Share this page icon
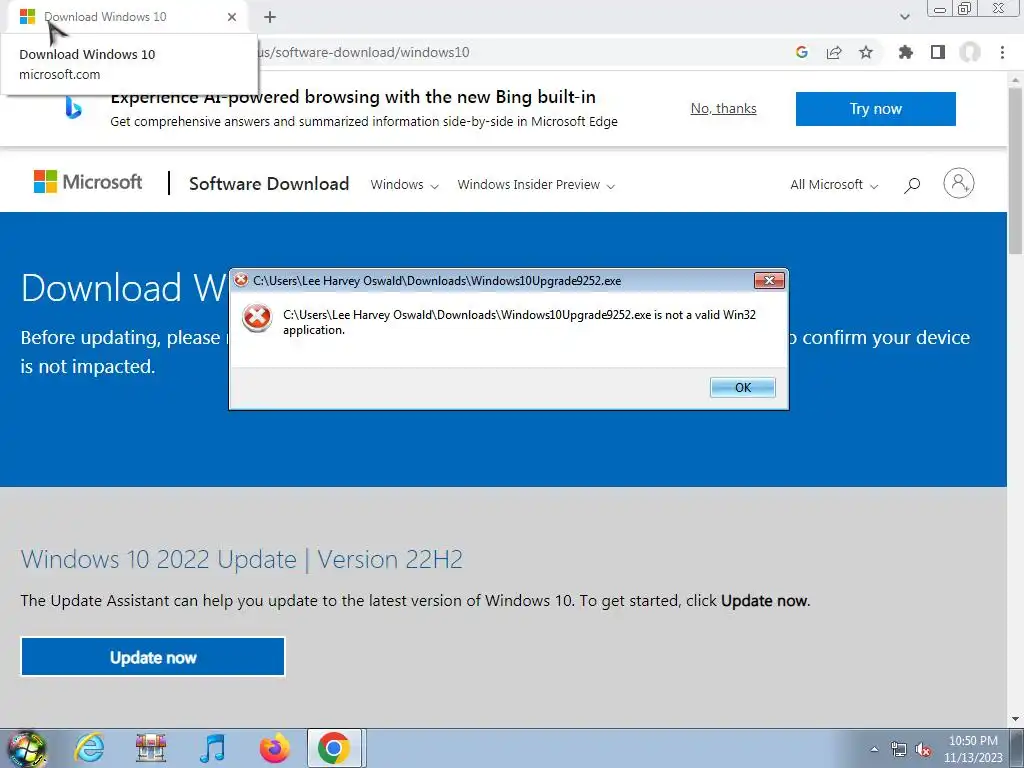 [x=834, y=52]
